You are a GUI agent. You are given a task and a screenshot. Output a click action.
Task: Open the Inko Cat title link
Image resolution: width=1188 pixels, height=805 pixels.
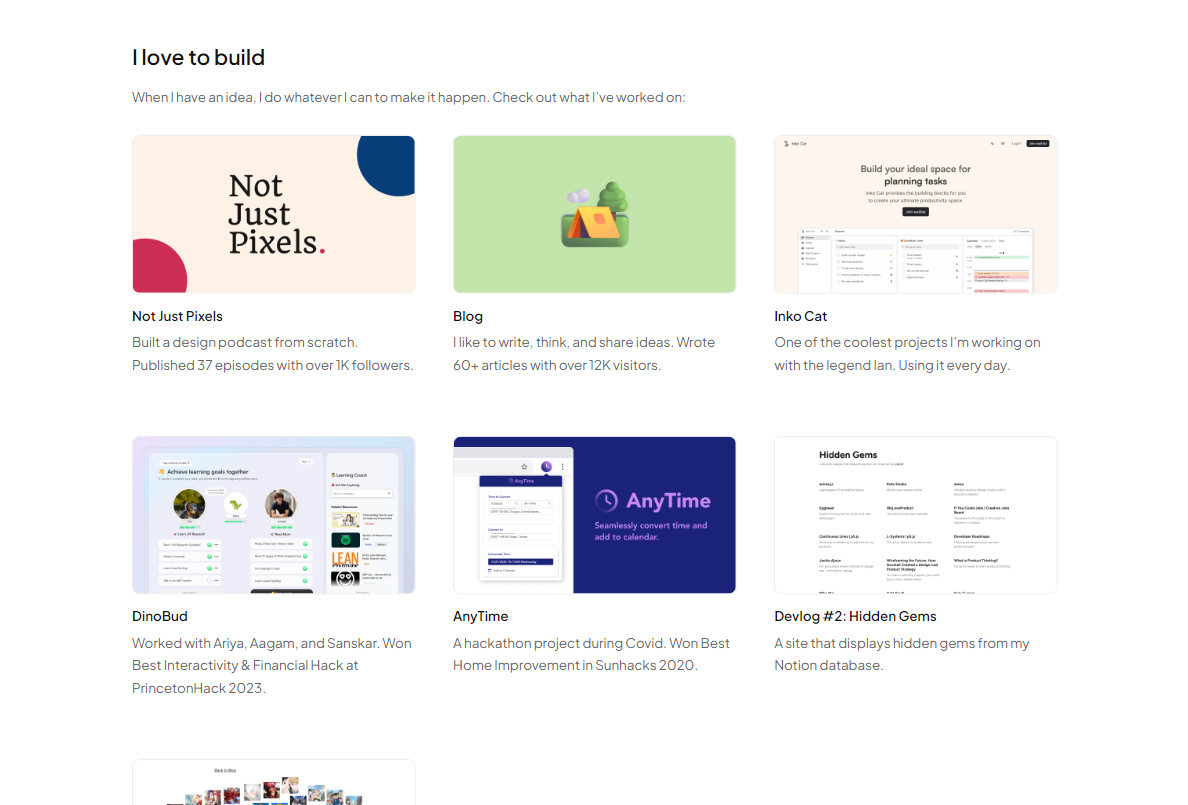800,316
